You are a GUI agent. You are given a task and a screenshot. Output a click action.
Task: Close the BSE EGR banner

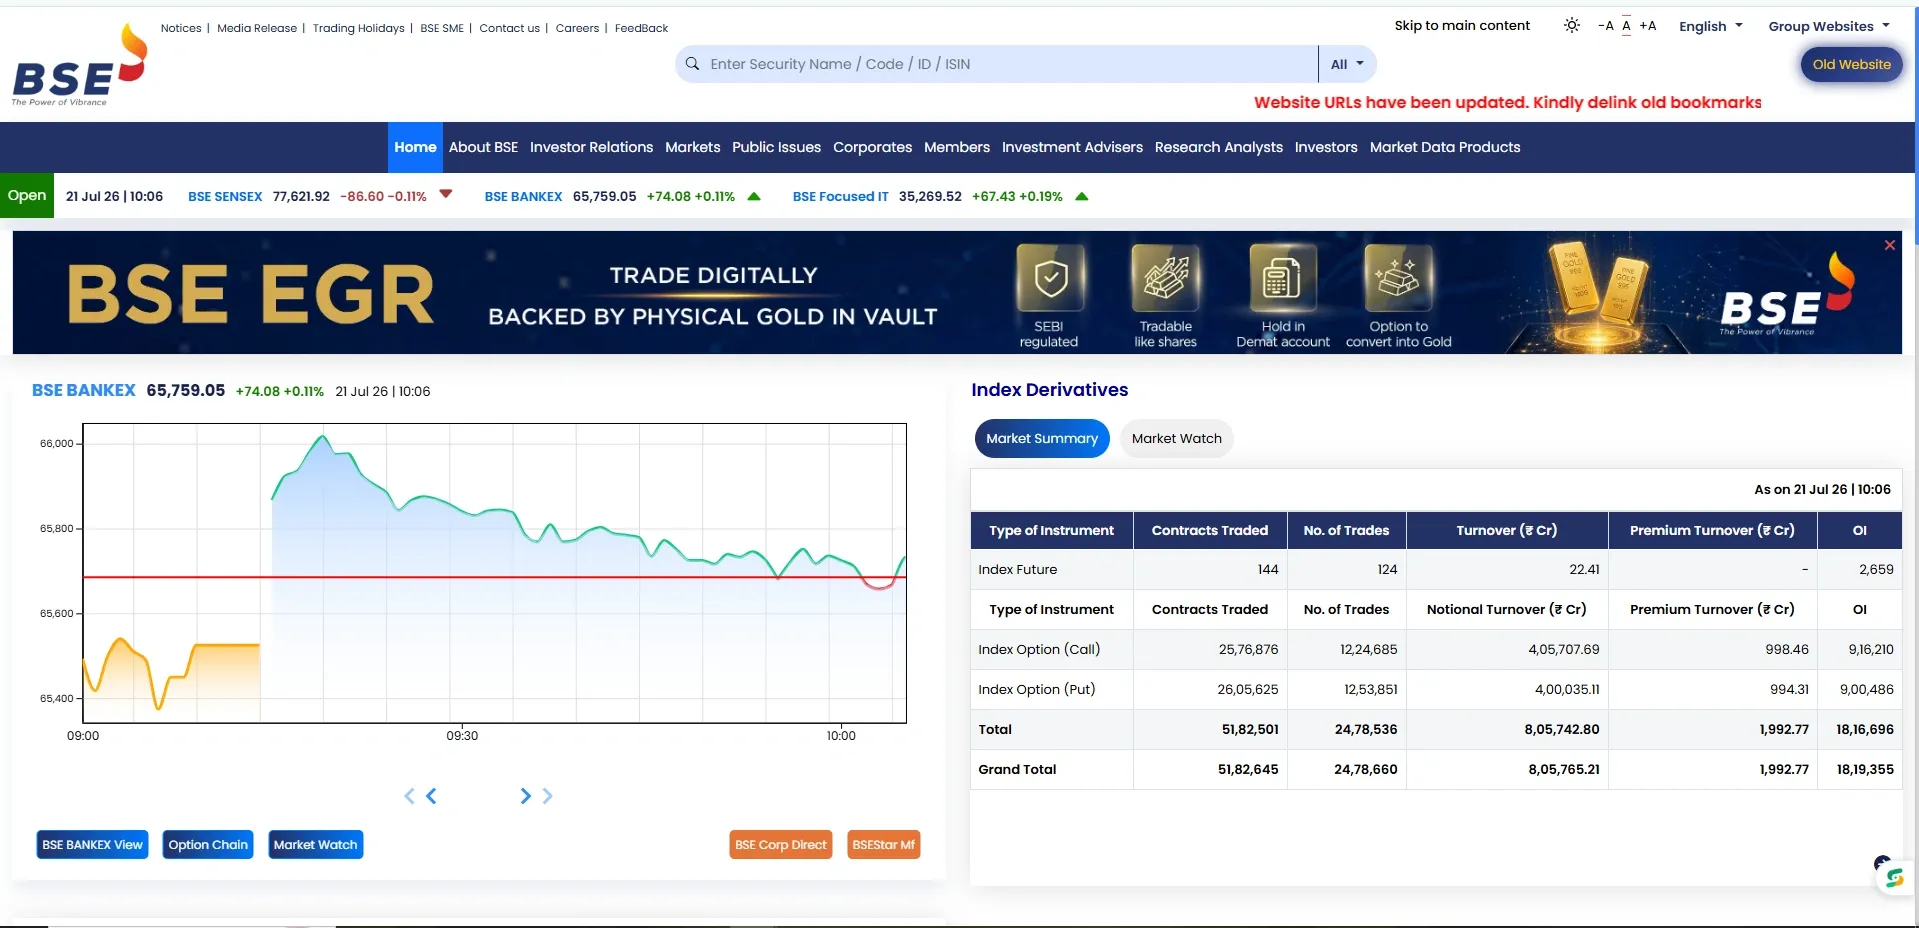pos(1889,245)
